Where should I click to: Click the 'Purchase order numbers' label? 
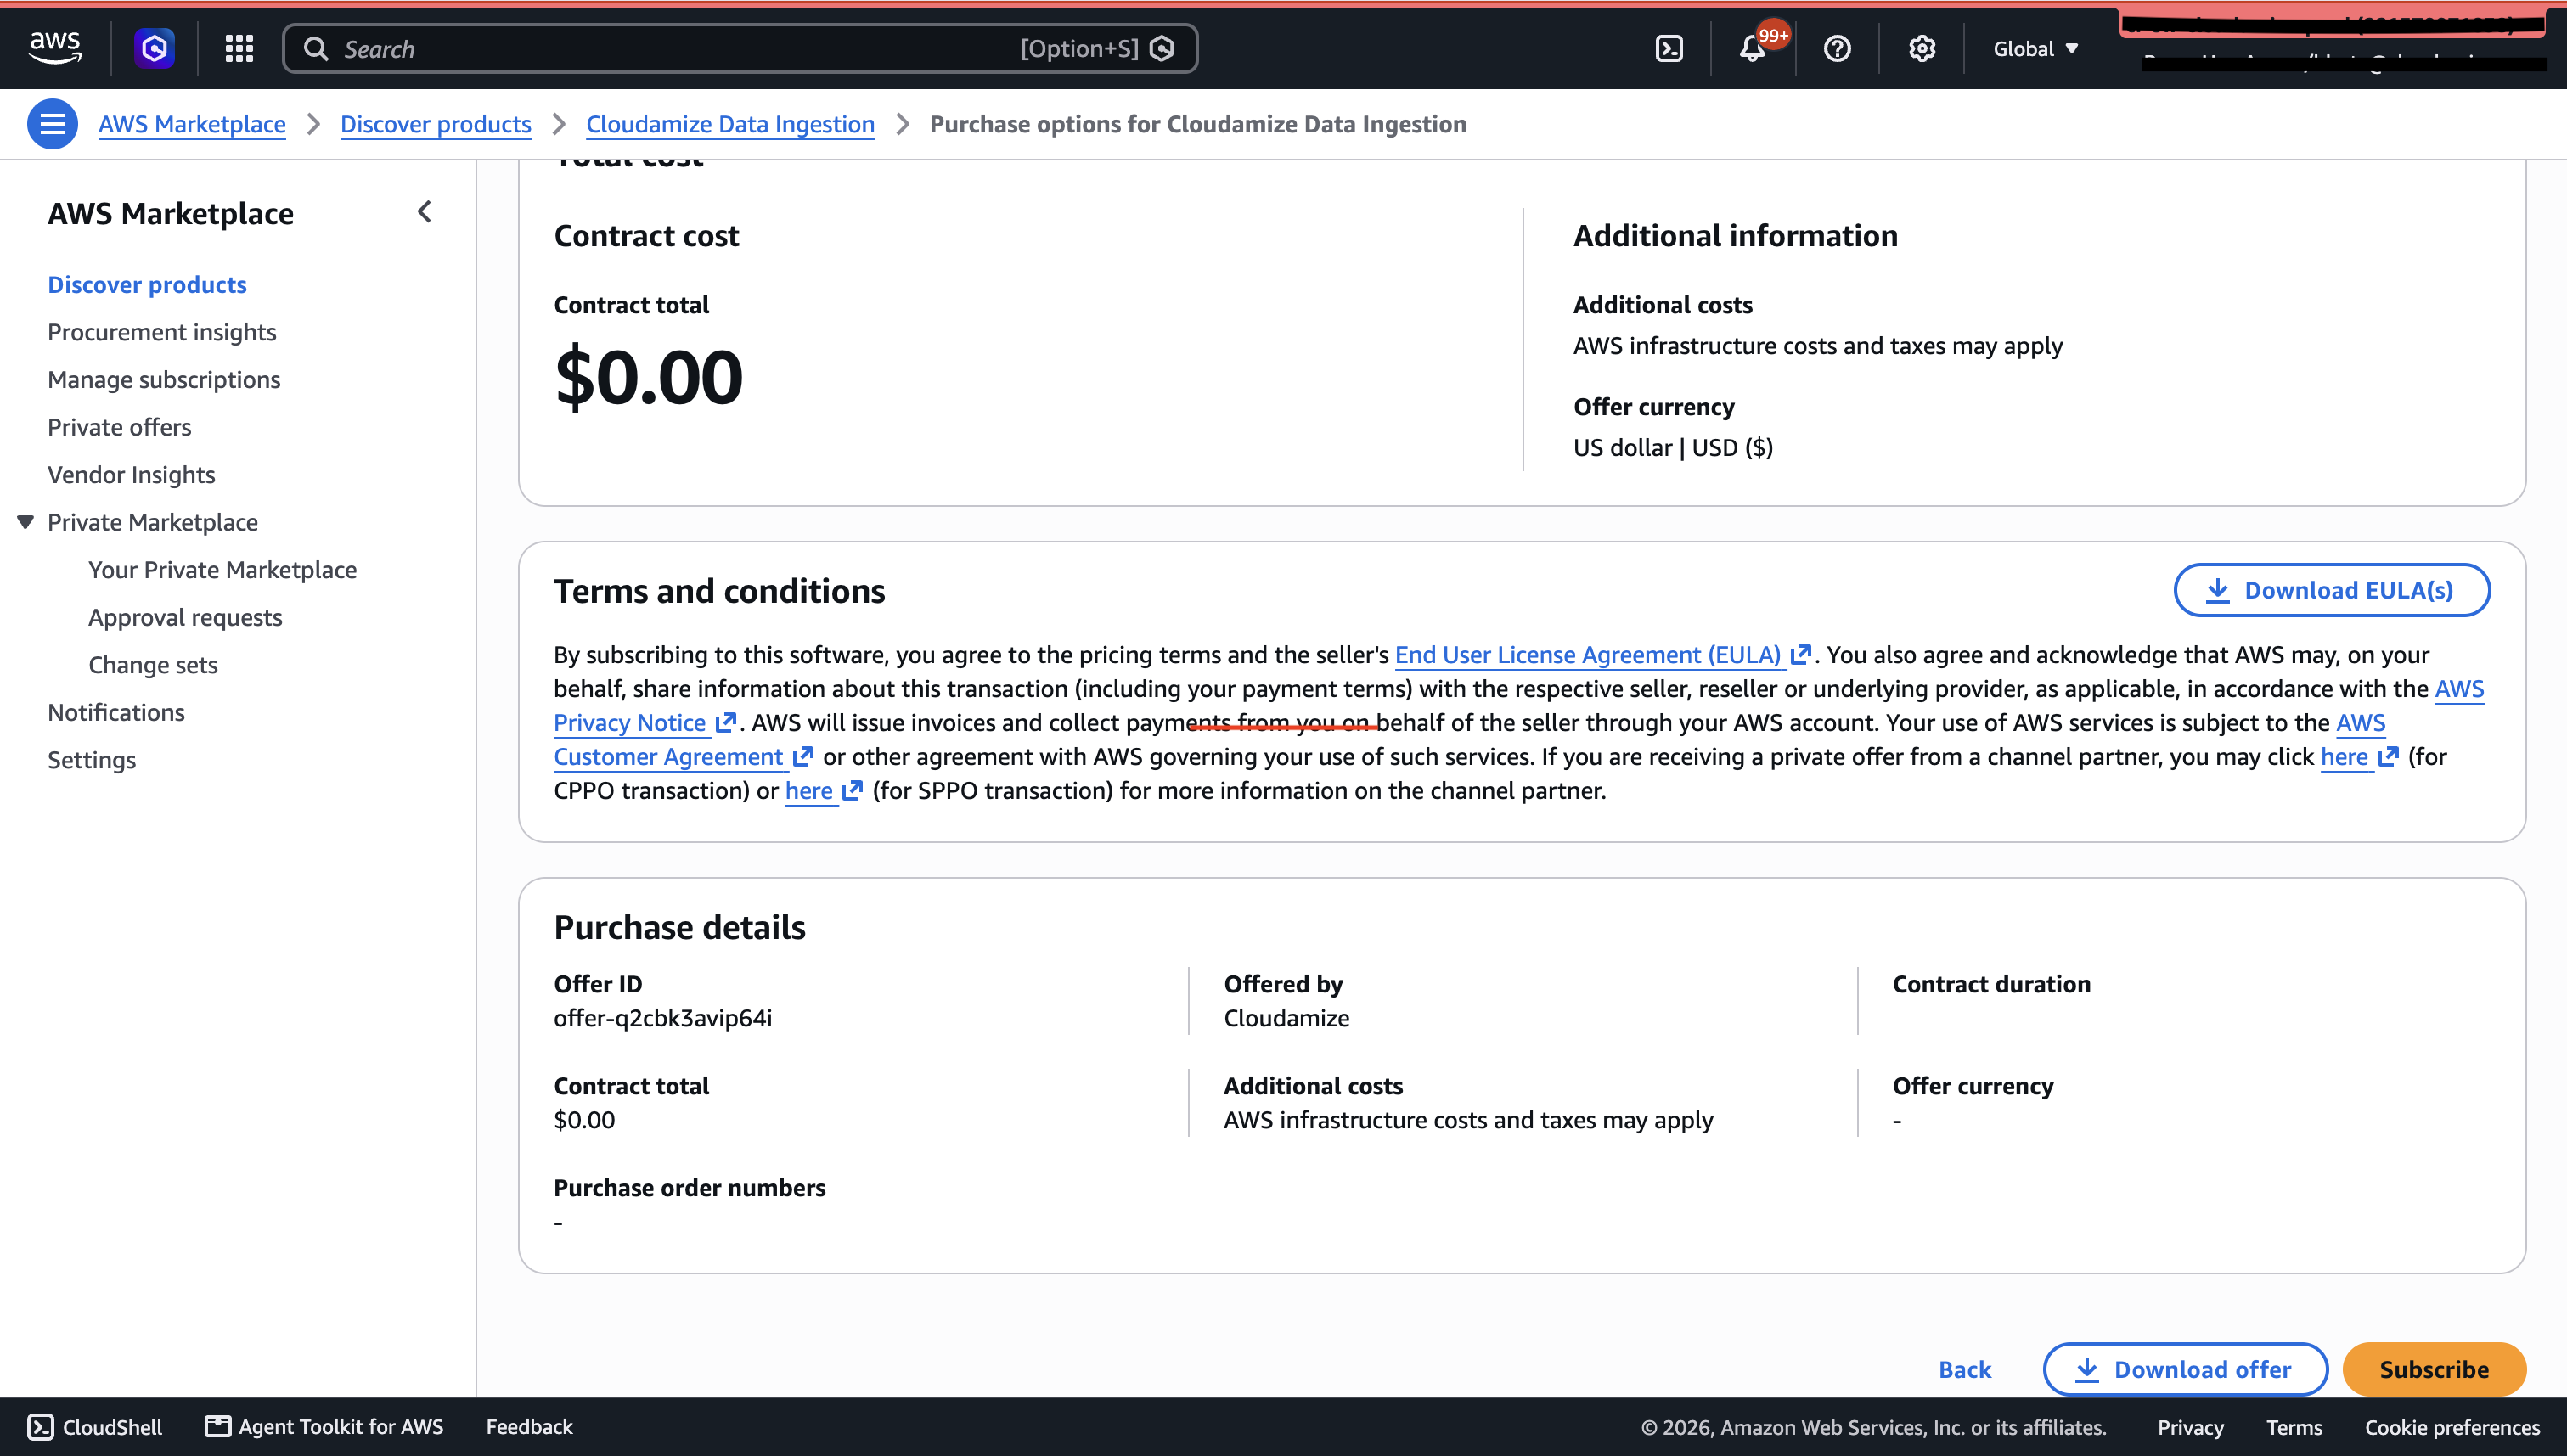690,1187
